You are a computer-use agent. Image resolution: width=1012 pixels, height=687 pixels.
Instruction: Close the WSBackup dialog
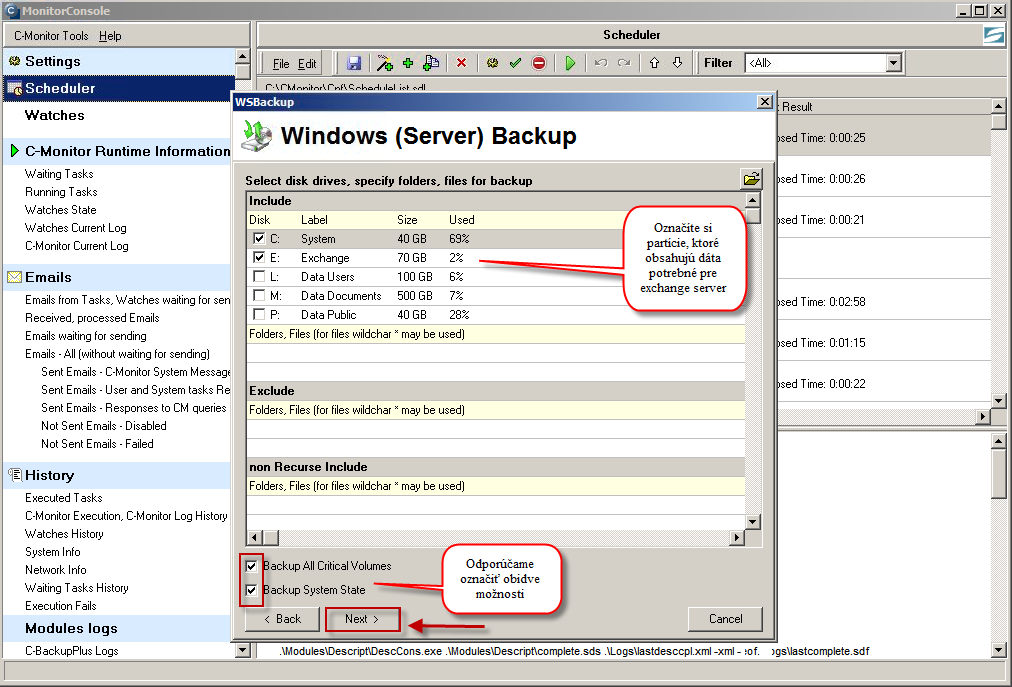(x=765, y=102)
